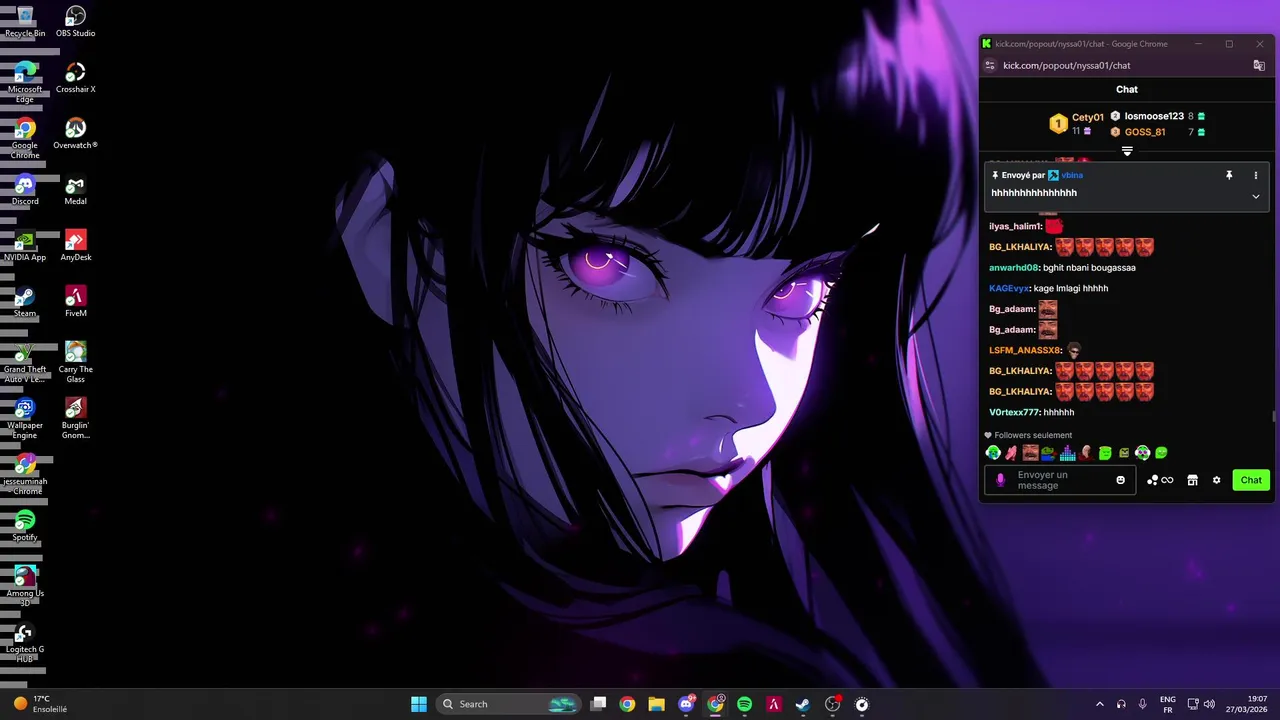This screenshot has width=1280, height=720.
Task: Open the translate page icon in address bar
Action: pos(1259,65)
